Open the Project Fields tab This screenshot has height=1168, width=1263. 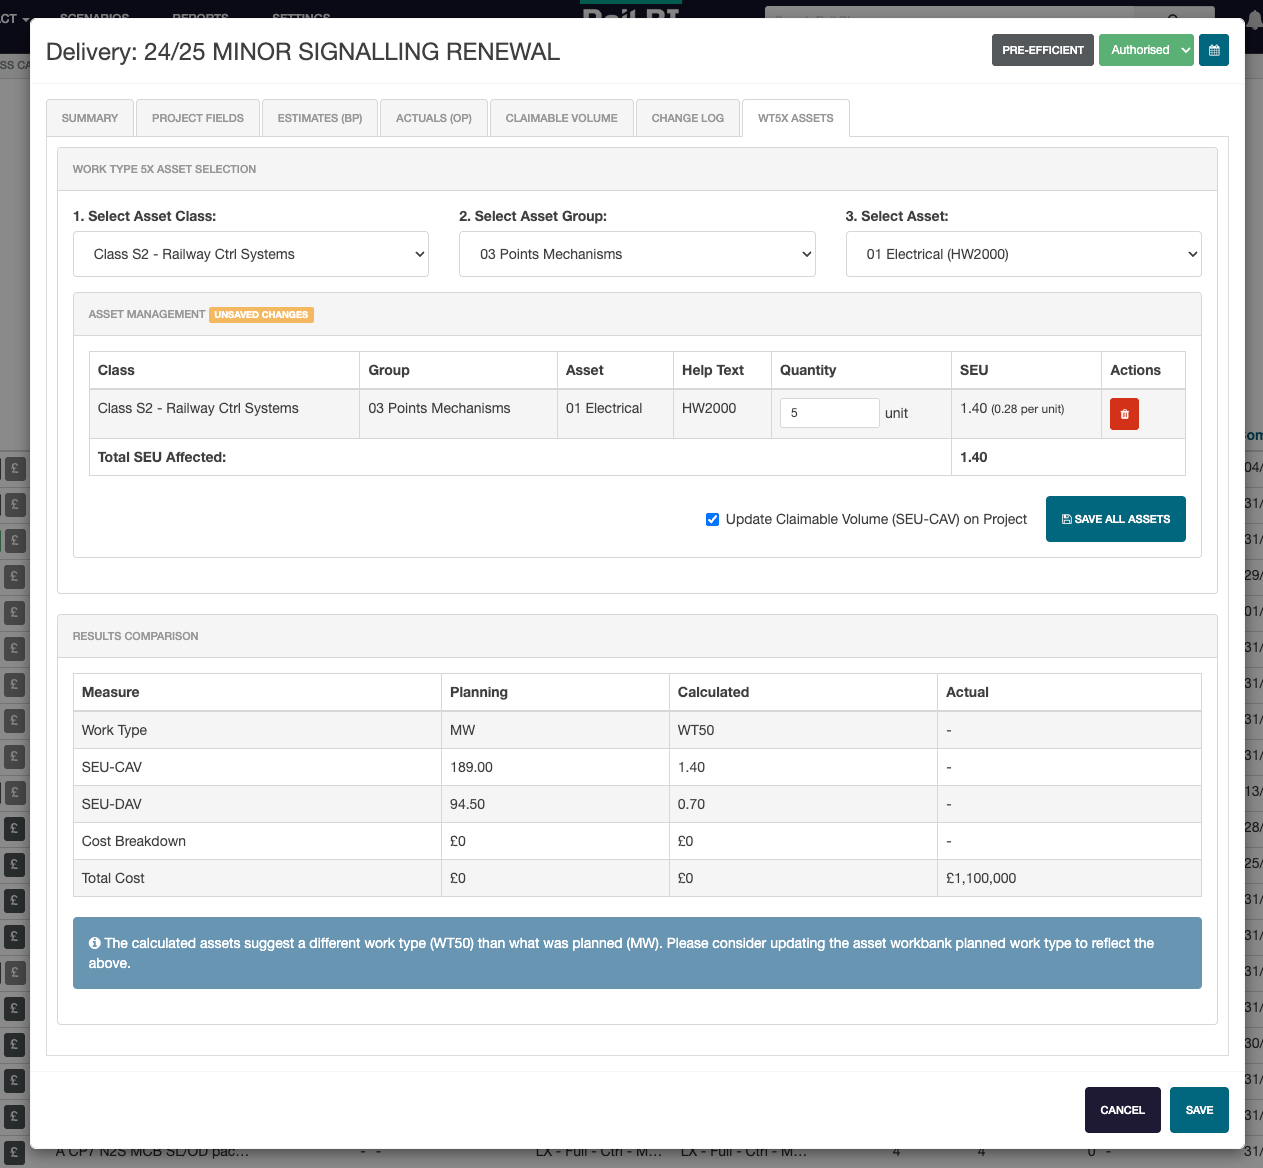coord(198,118)
